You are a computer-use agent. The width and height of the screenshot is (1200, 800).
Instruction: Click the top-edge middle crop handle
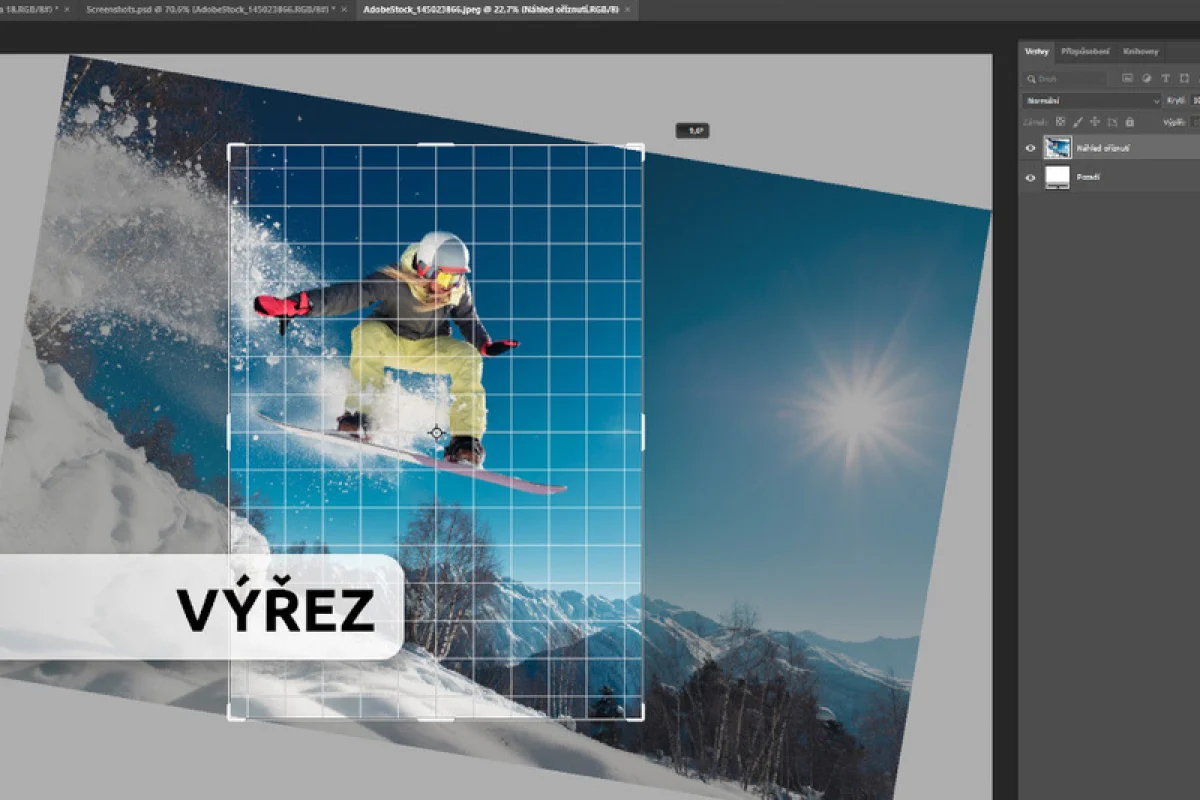436,145
